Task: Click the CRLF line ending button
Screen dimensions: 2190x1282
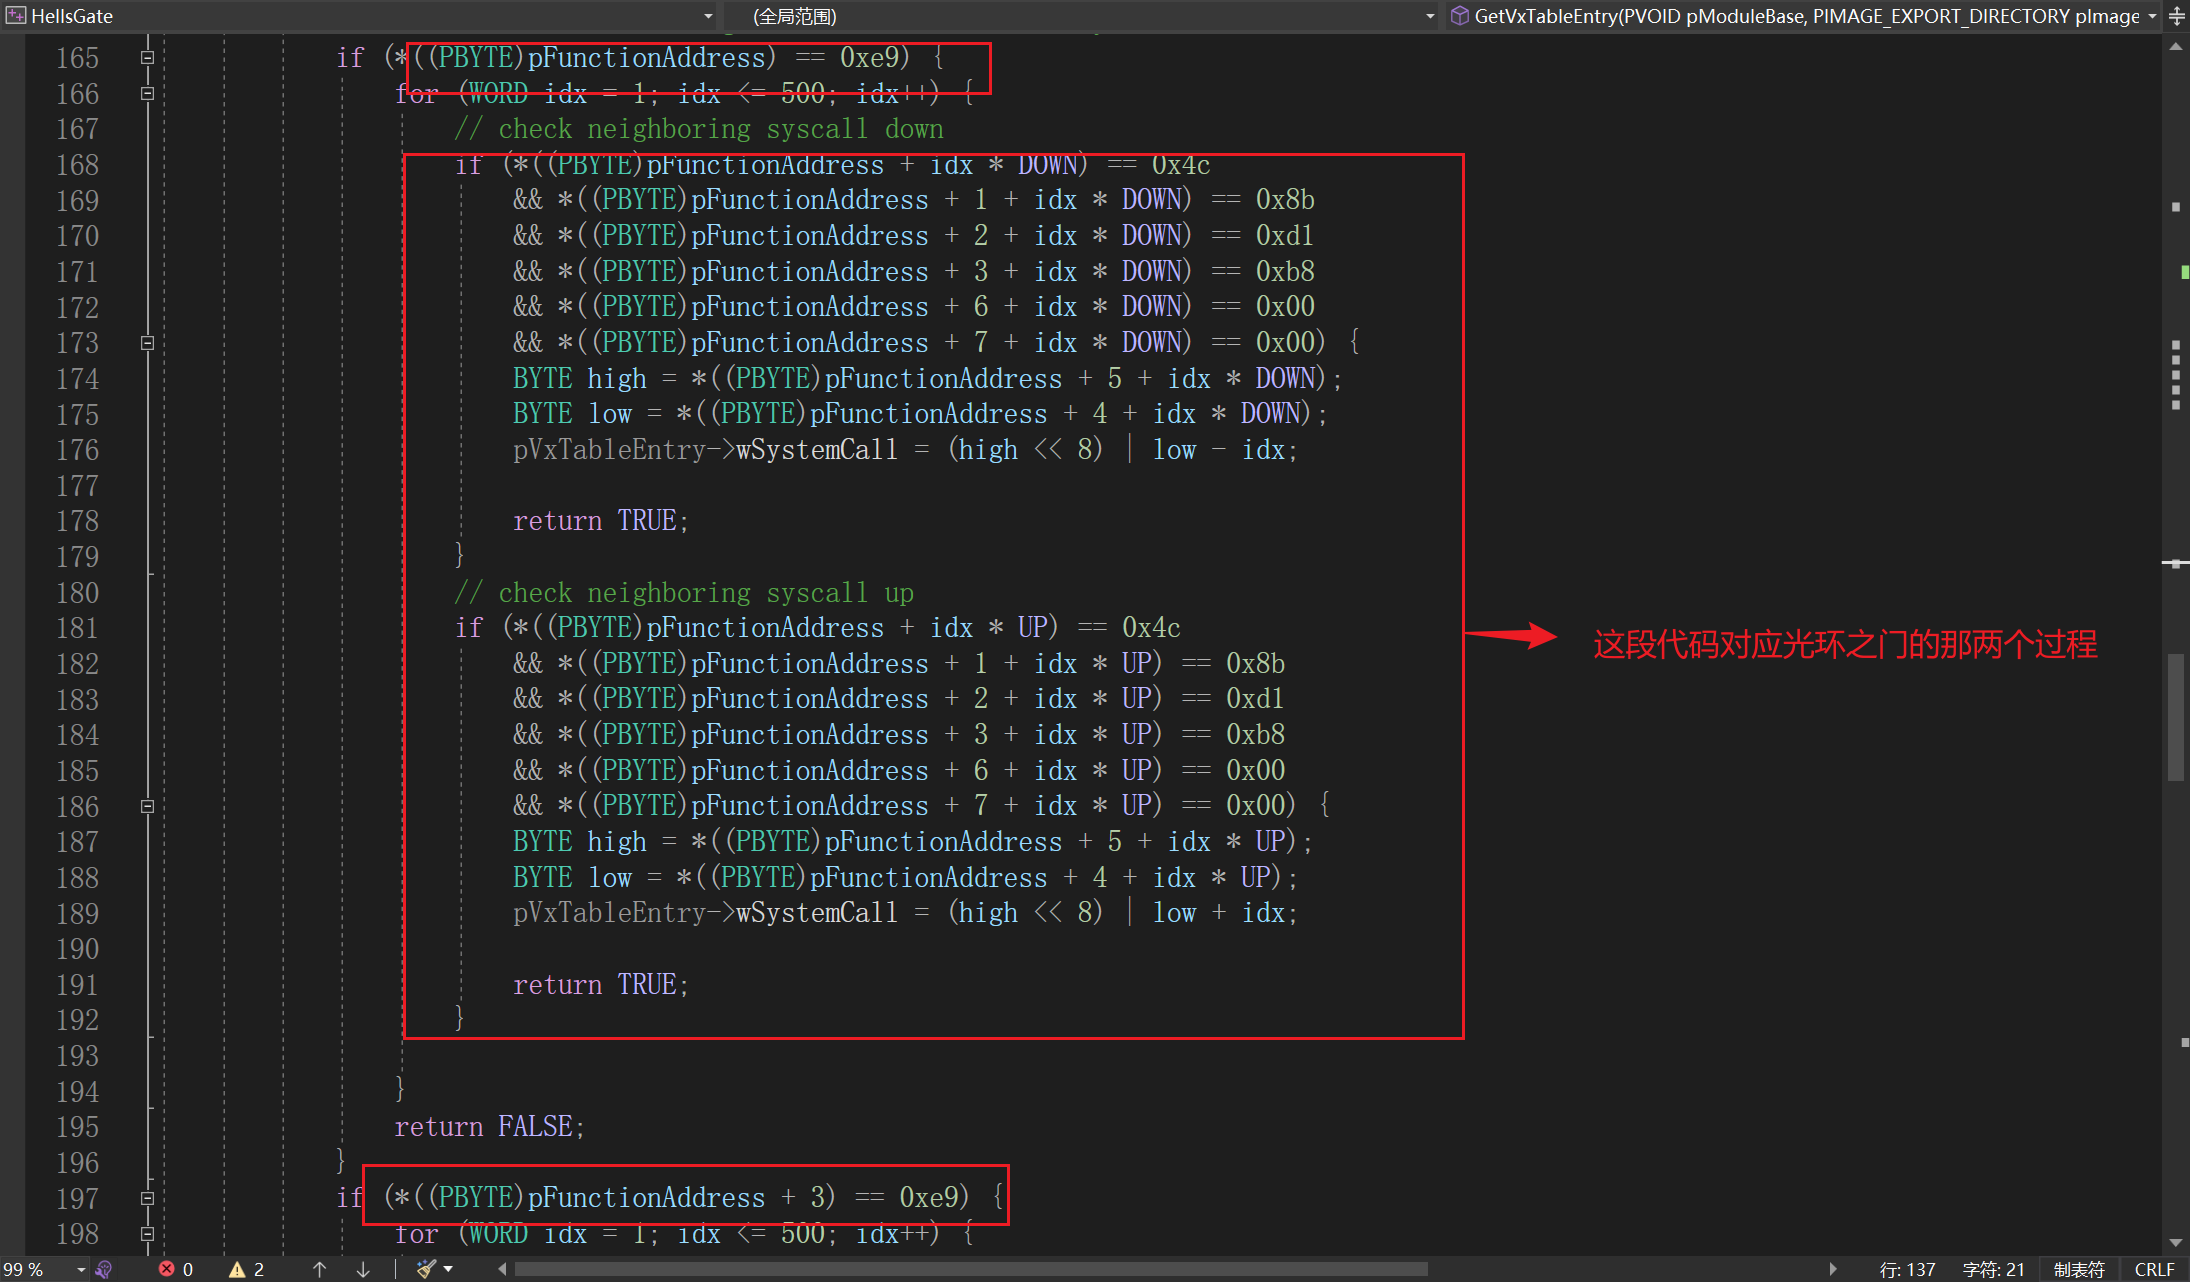Action: pos(2154,1269)
